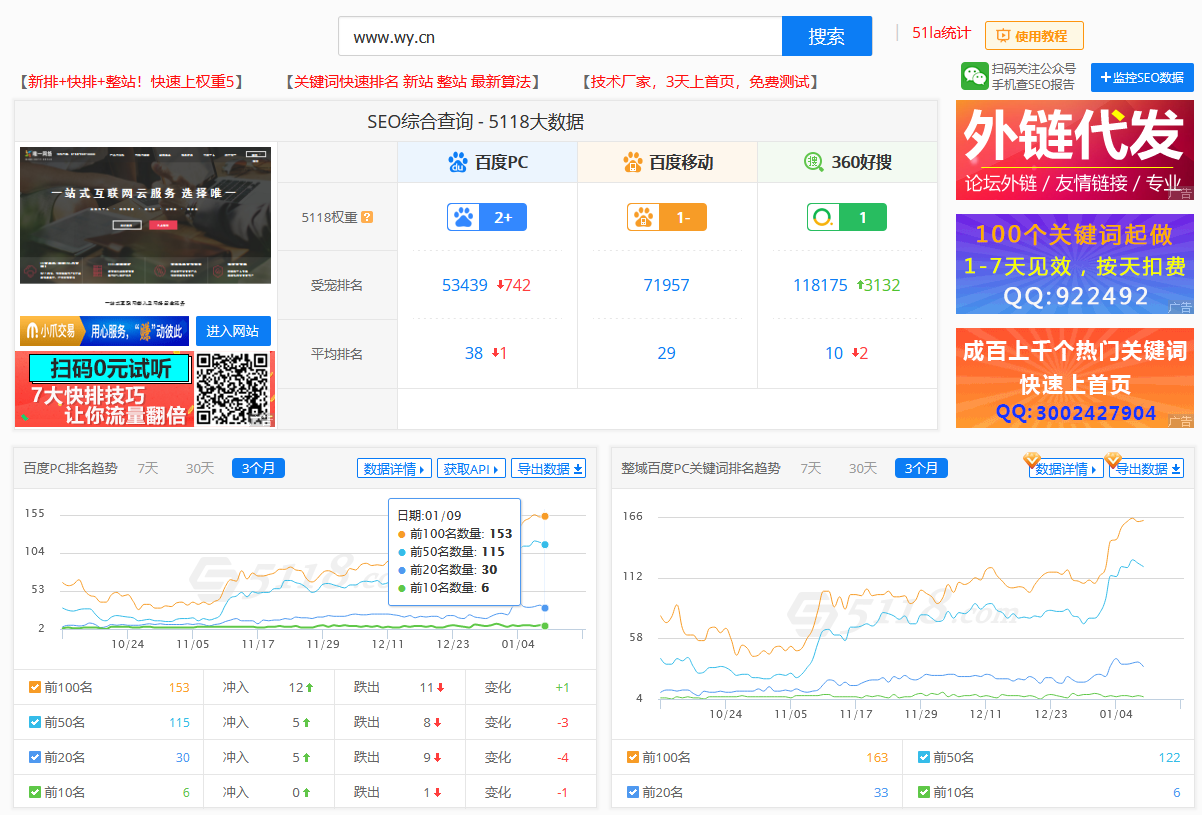The height and width of the screenshot is (815, 1202).
Task: Click the VIP diamond icon above 整域 导出数据
Action: coord(1113,460)
